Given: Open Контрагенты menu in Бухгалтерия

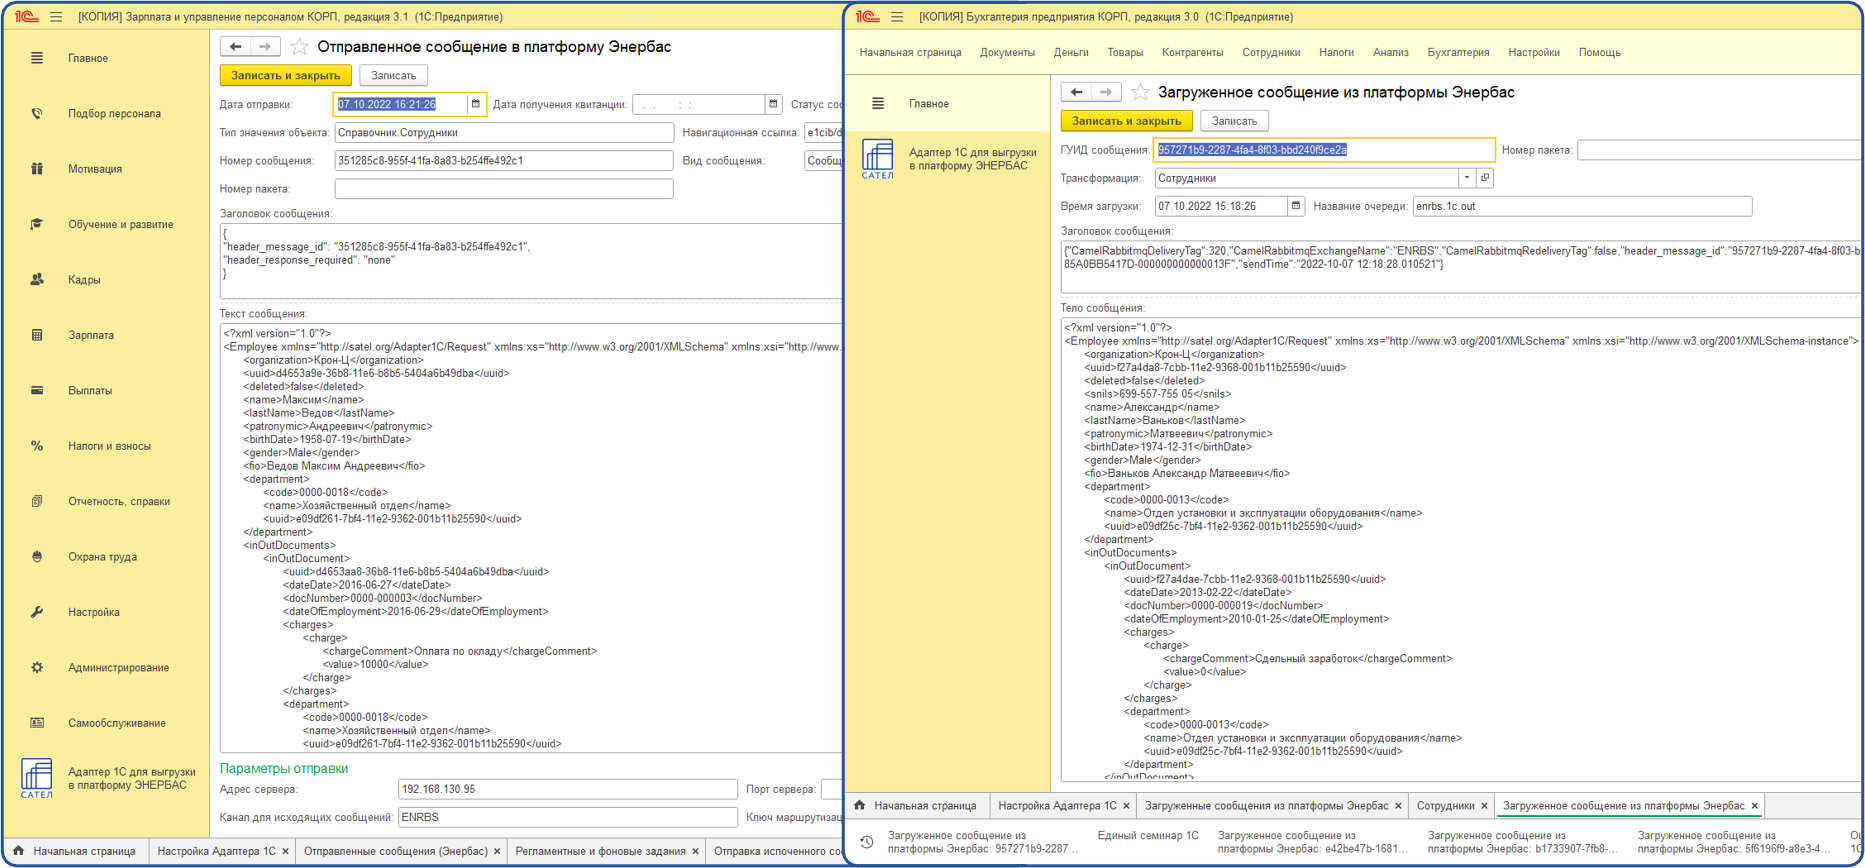Looking at the screenshot, I should tap(1192, 53).
